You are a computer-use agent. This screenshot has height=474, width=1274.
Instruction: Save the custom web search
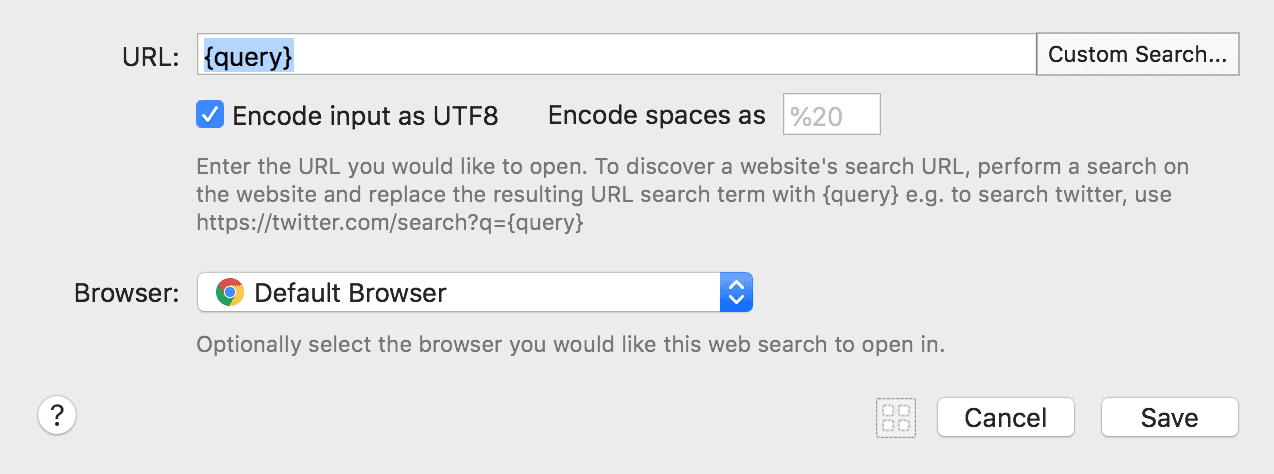(1170, 417)
